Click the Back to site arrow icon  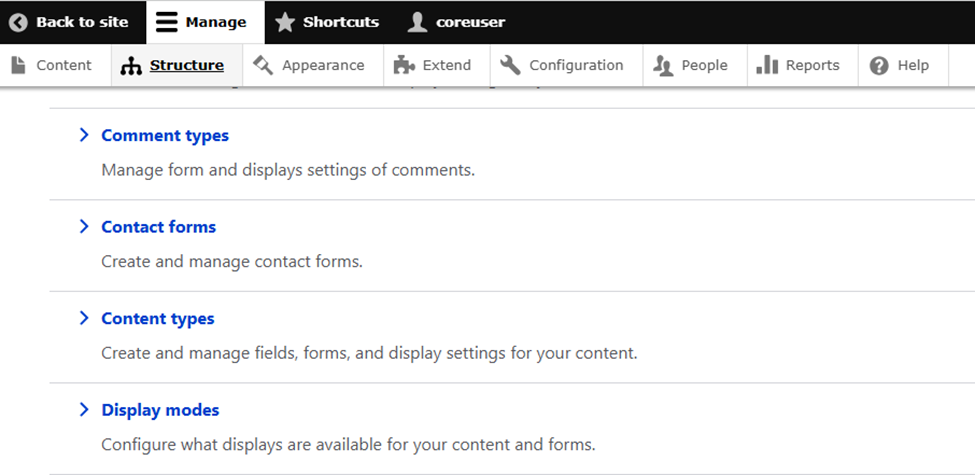[x=18, y=22]
